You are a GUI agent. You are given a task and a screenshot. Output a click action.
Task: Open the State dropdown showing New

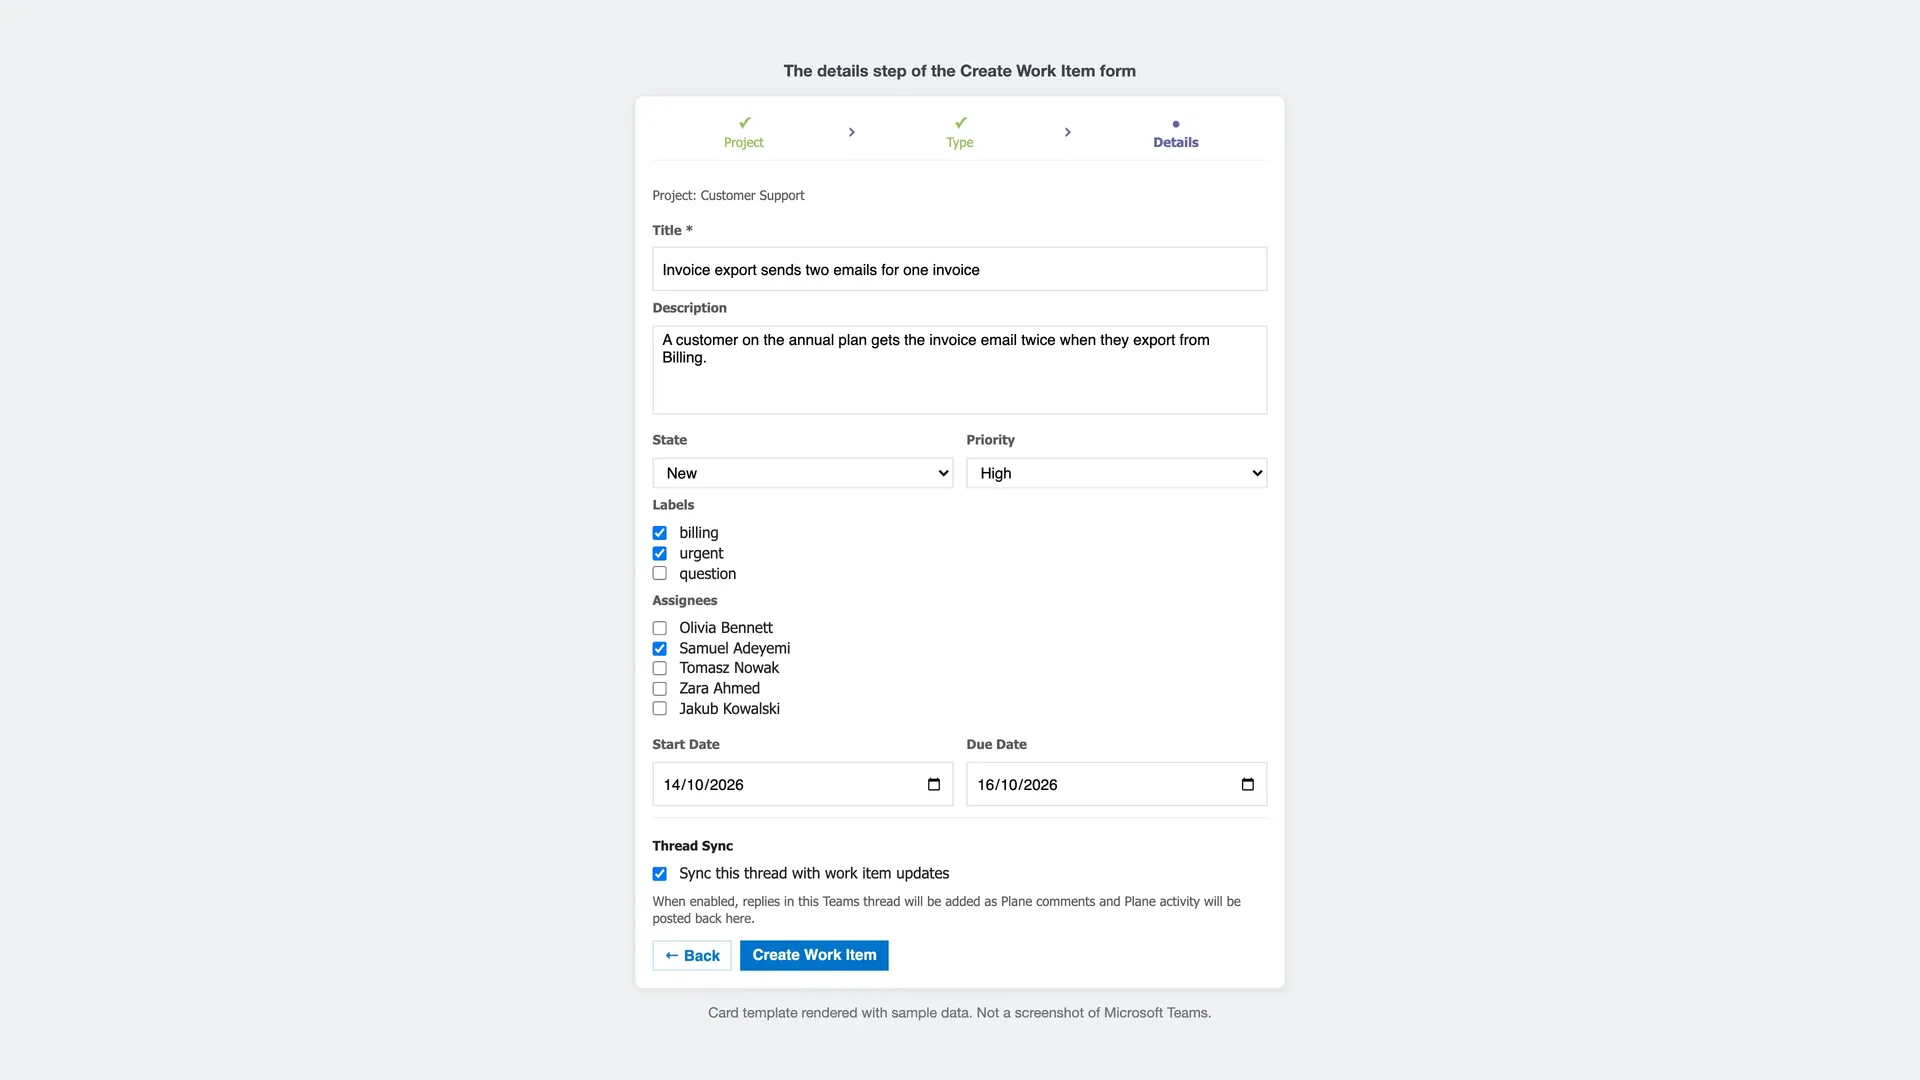[x=803, y=473]
